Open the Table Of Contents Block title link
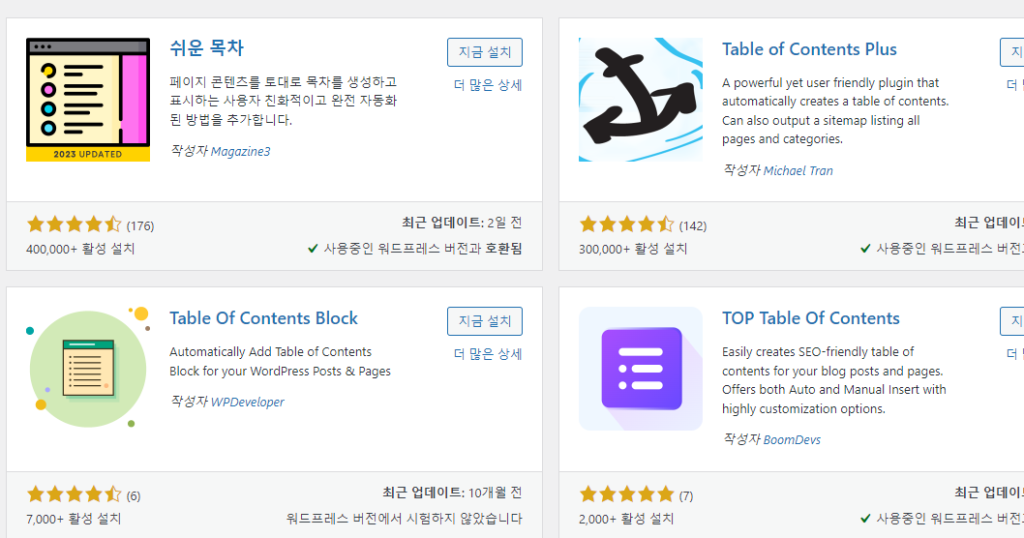Screen dimensions: 1024x538 [x=264, y=319]
